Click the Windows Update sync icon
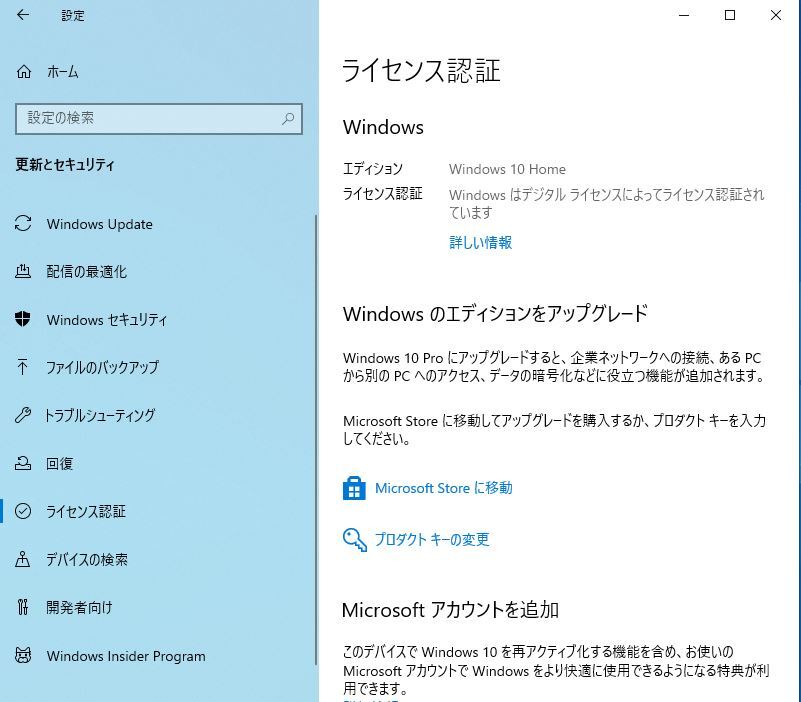This screenshot has width=801, height=702. [23, 223]
